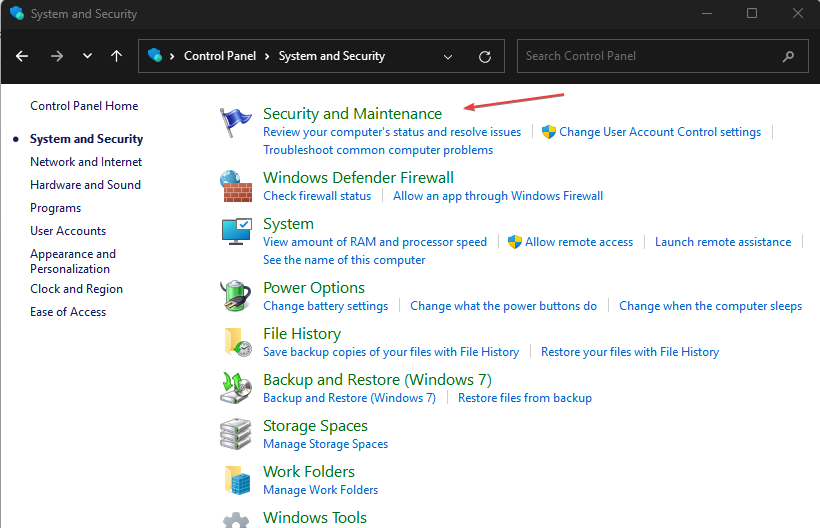
Task: Go forward with the right arrow button
Action: [x=56, y=56]
